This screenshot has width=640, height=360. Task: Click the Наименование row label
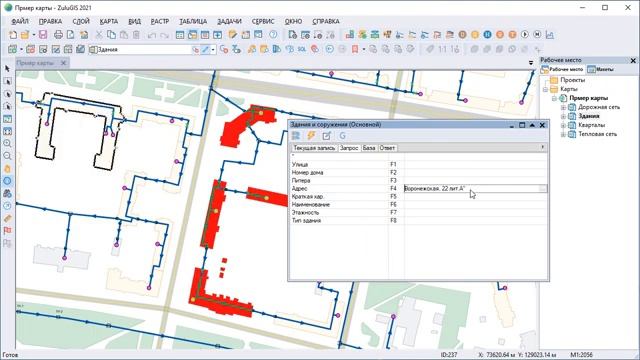pyautogui.click(x=311, y=204)
